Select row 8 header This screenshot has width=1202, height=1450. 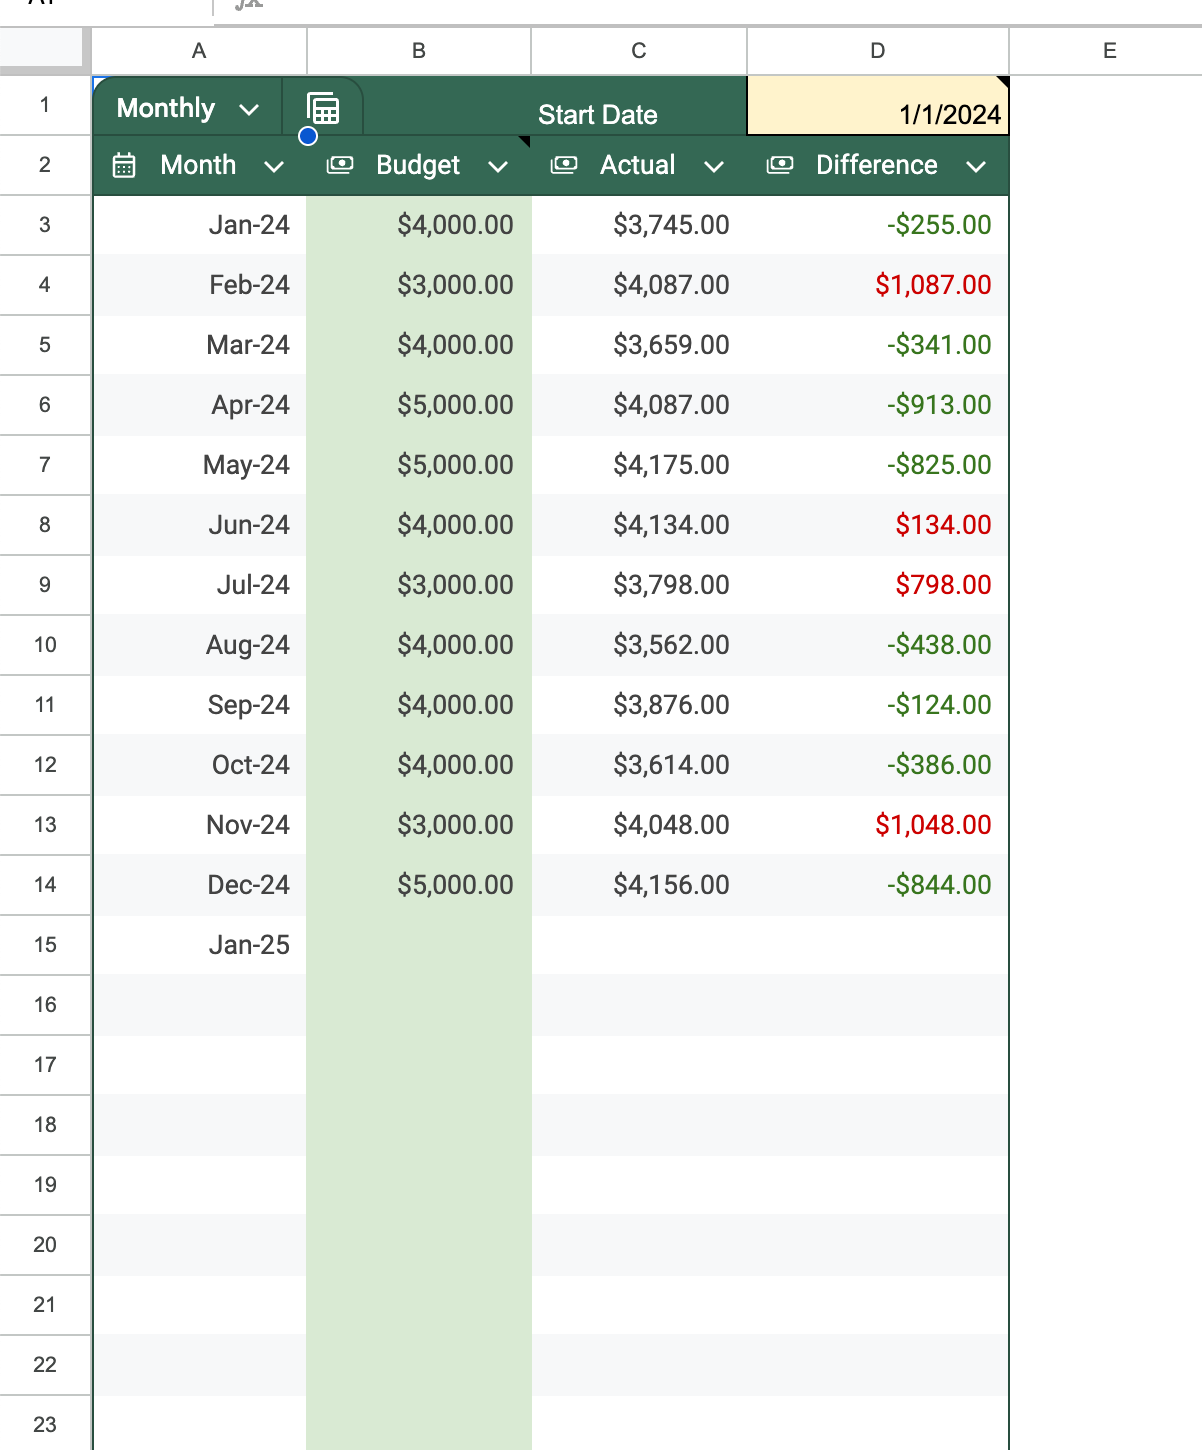[45, 525]
